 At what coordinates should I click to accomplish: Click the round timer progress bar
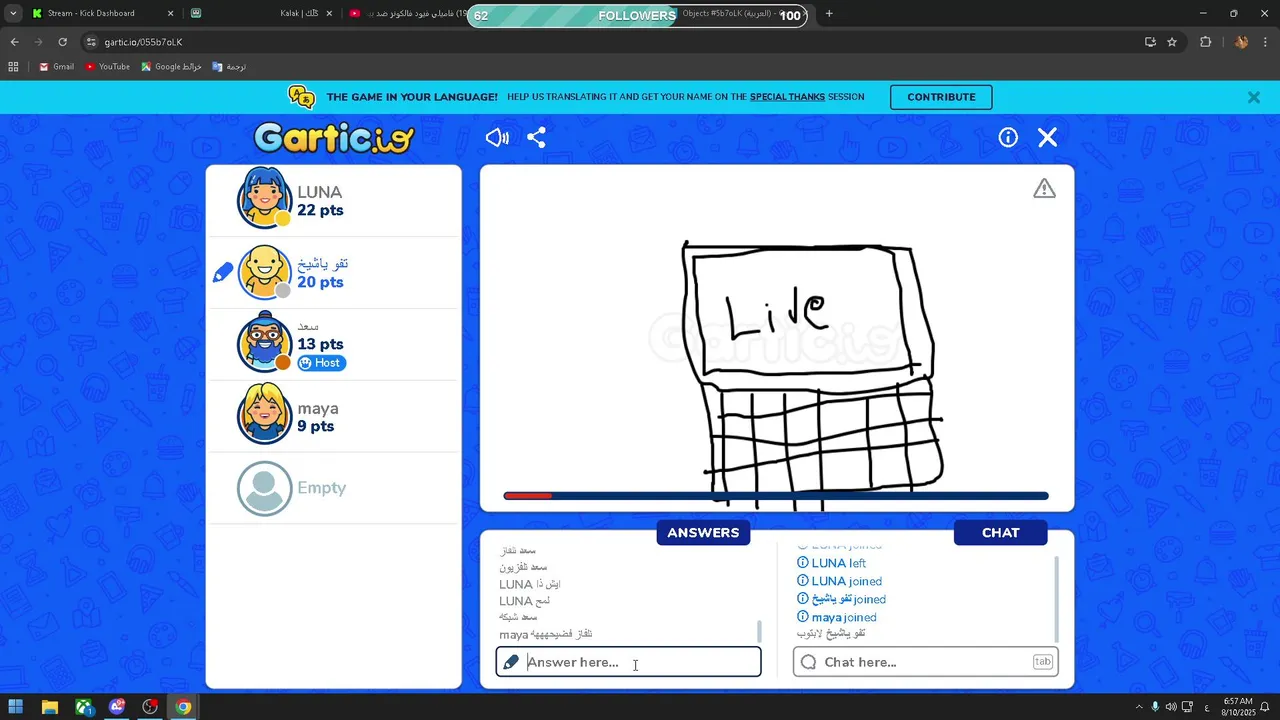click(x=776, y=496)
